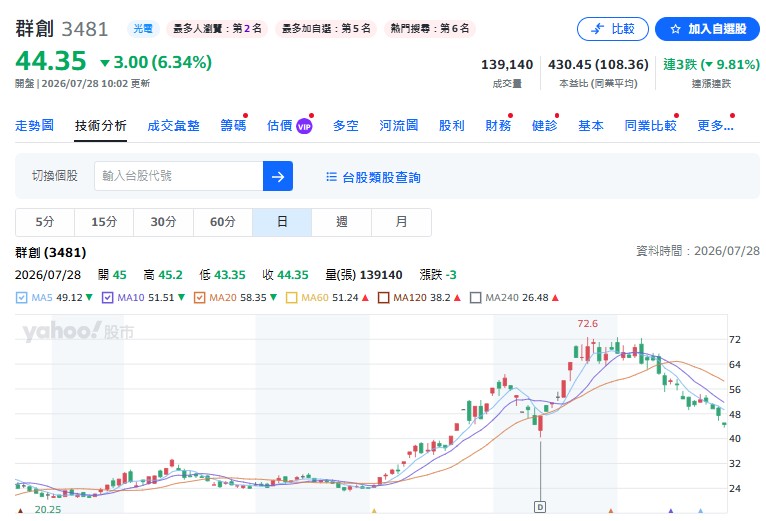766x521 pixels.
Task: Switch to the 多空 tab
Action: click(345, 126)
